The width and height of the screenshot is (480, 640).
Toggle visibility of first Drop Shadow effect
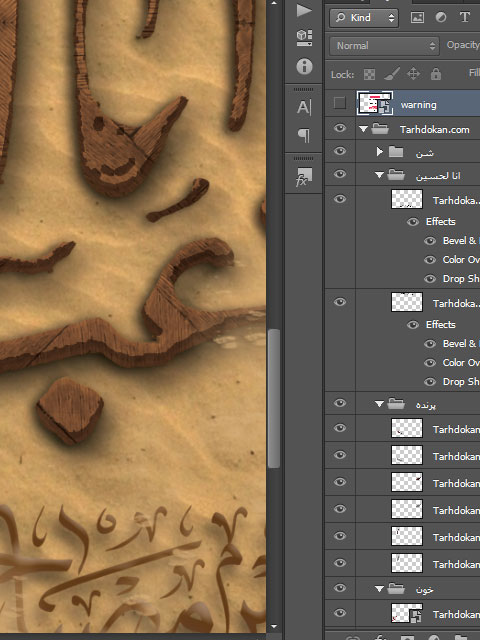(x=430, y=279)
